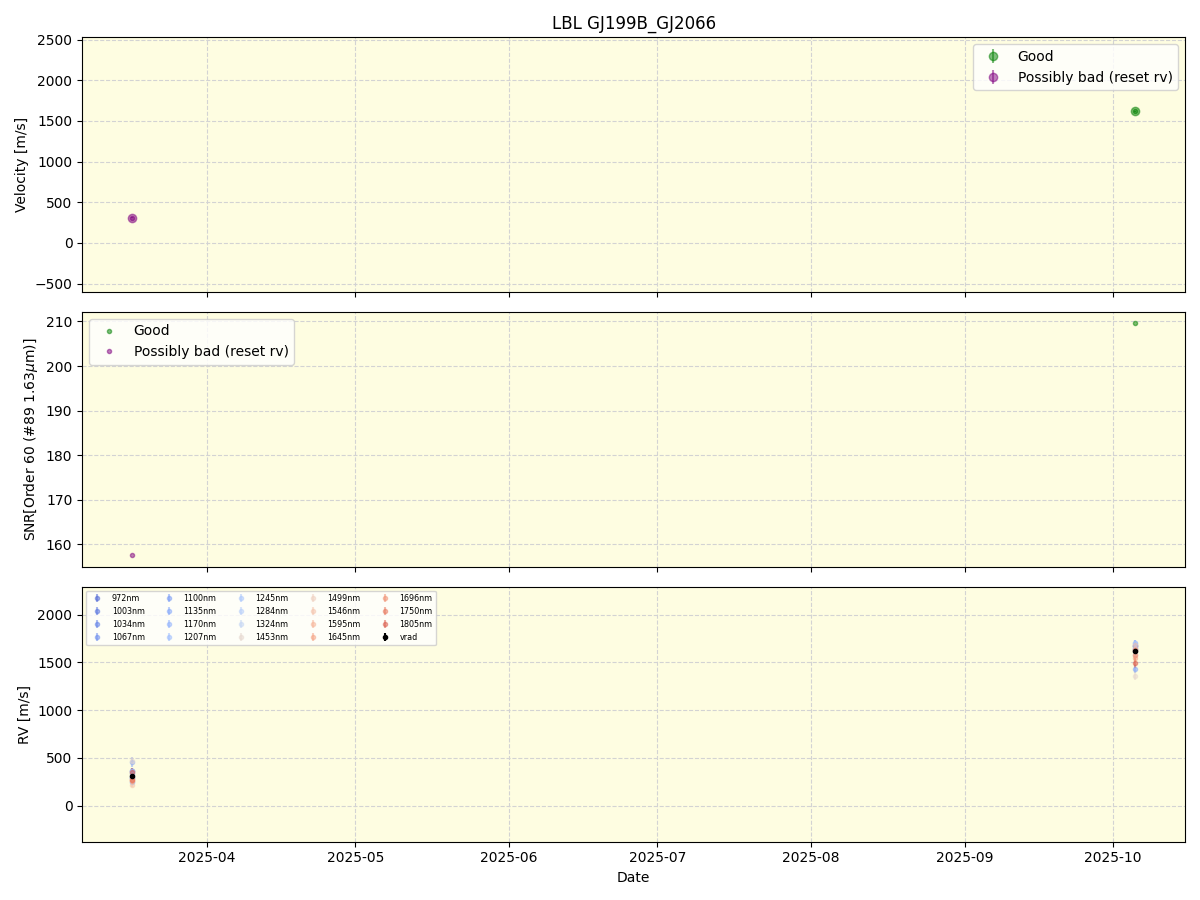Click the 2025-04 date tick label
The width and height of the screenshot is (1200, 900).
coord(207,857)
